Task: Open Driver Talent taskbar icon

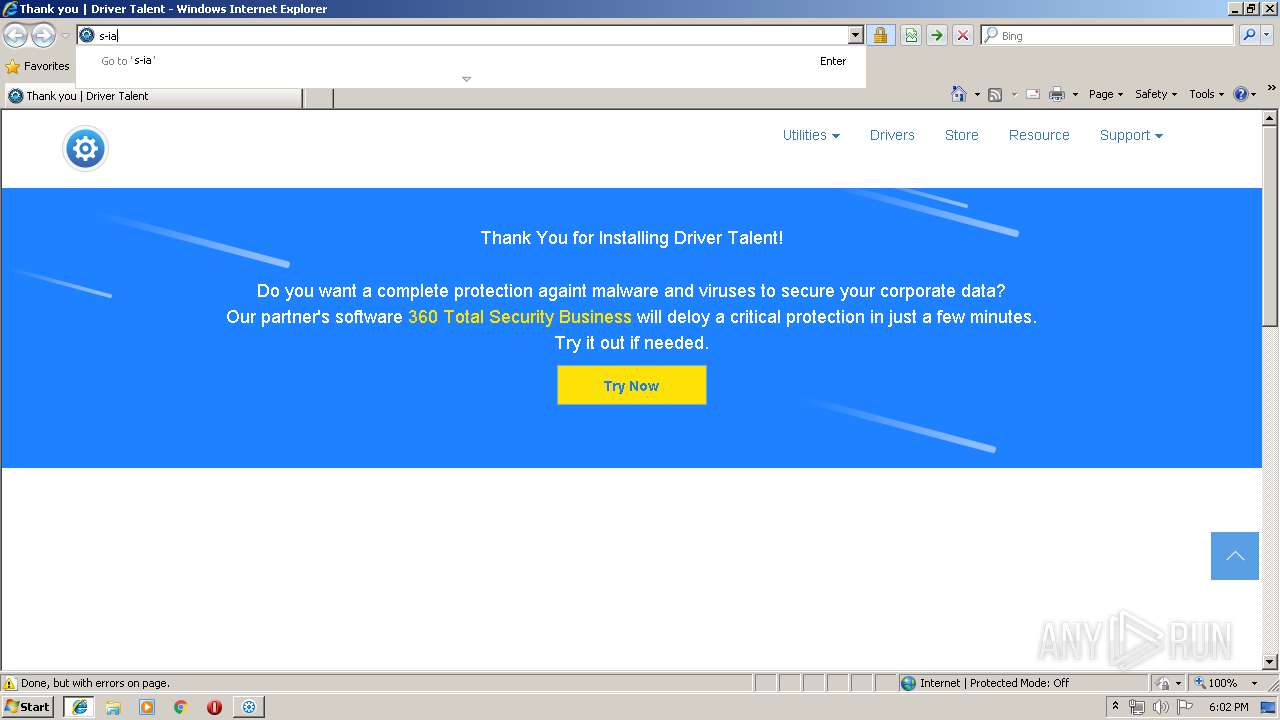Action: 249,707
